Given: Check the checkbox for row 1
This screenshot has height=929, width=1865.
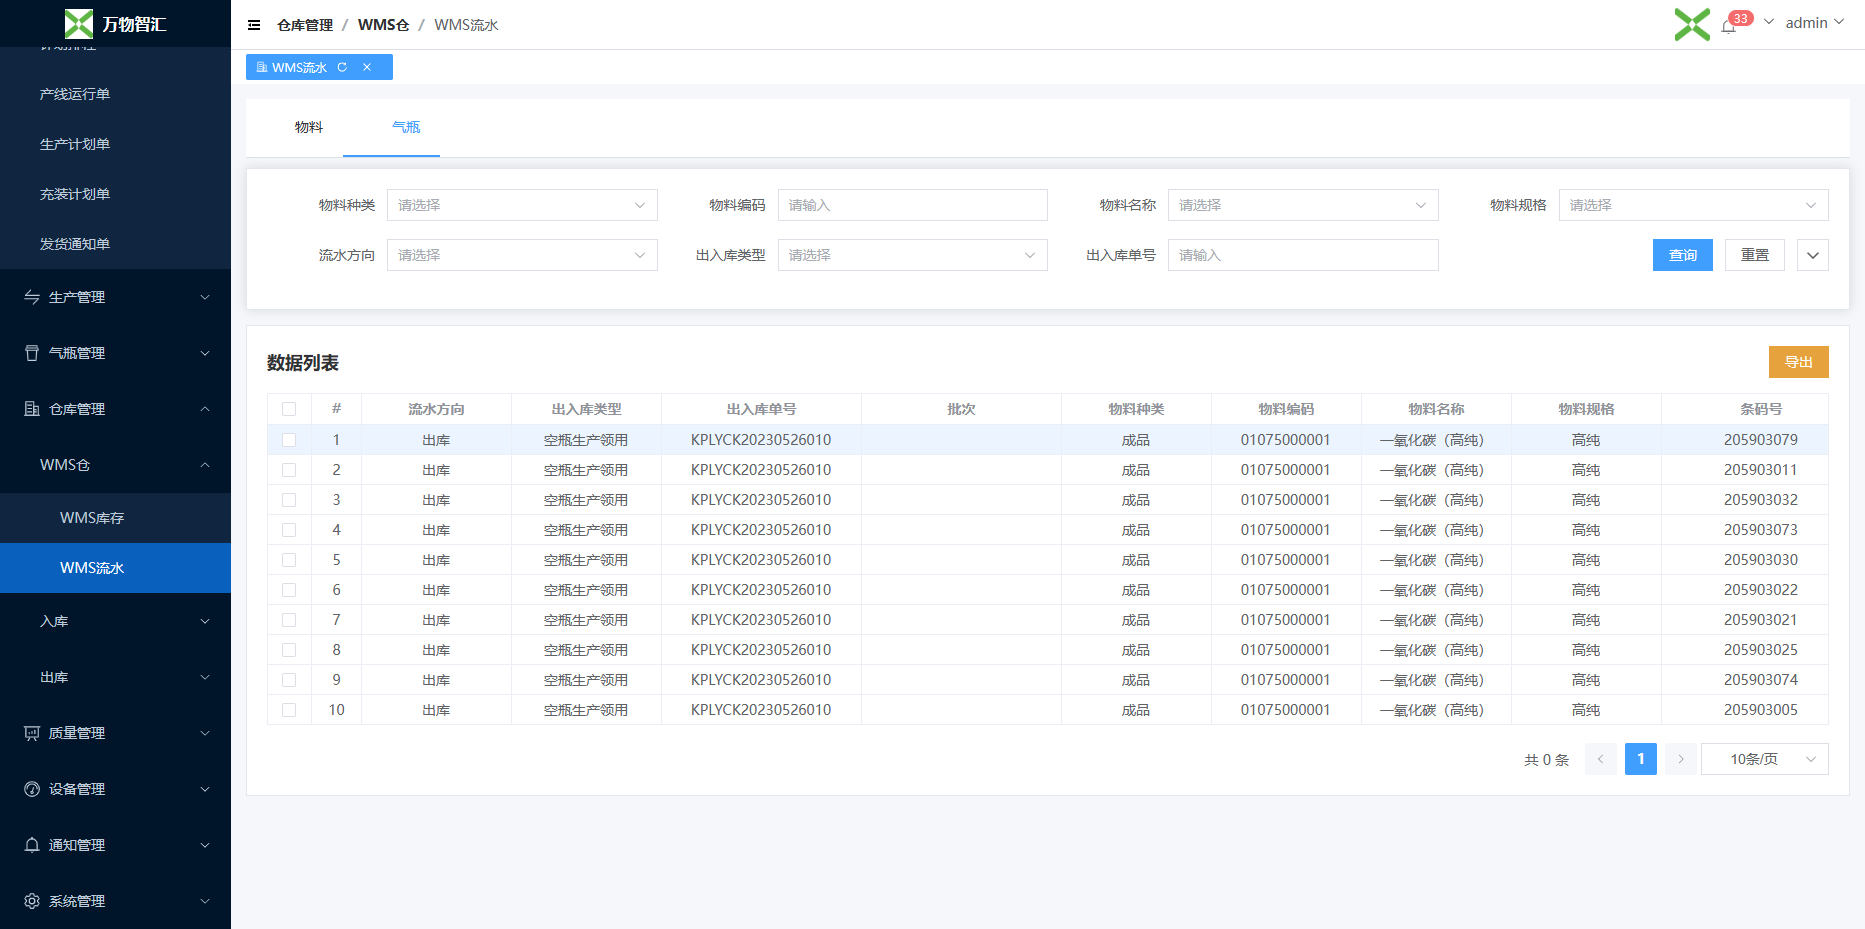Looking at the screenshot, I should coord(289,440).
